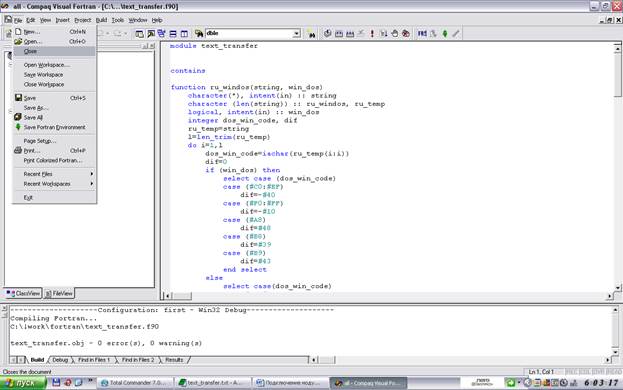Screen dimensions: 623x390
Task: Select Close Workspace menu entry
Action: 54,84
